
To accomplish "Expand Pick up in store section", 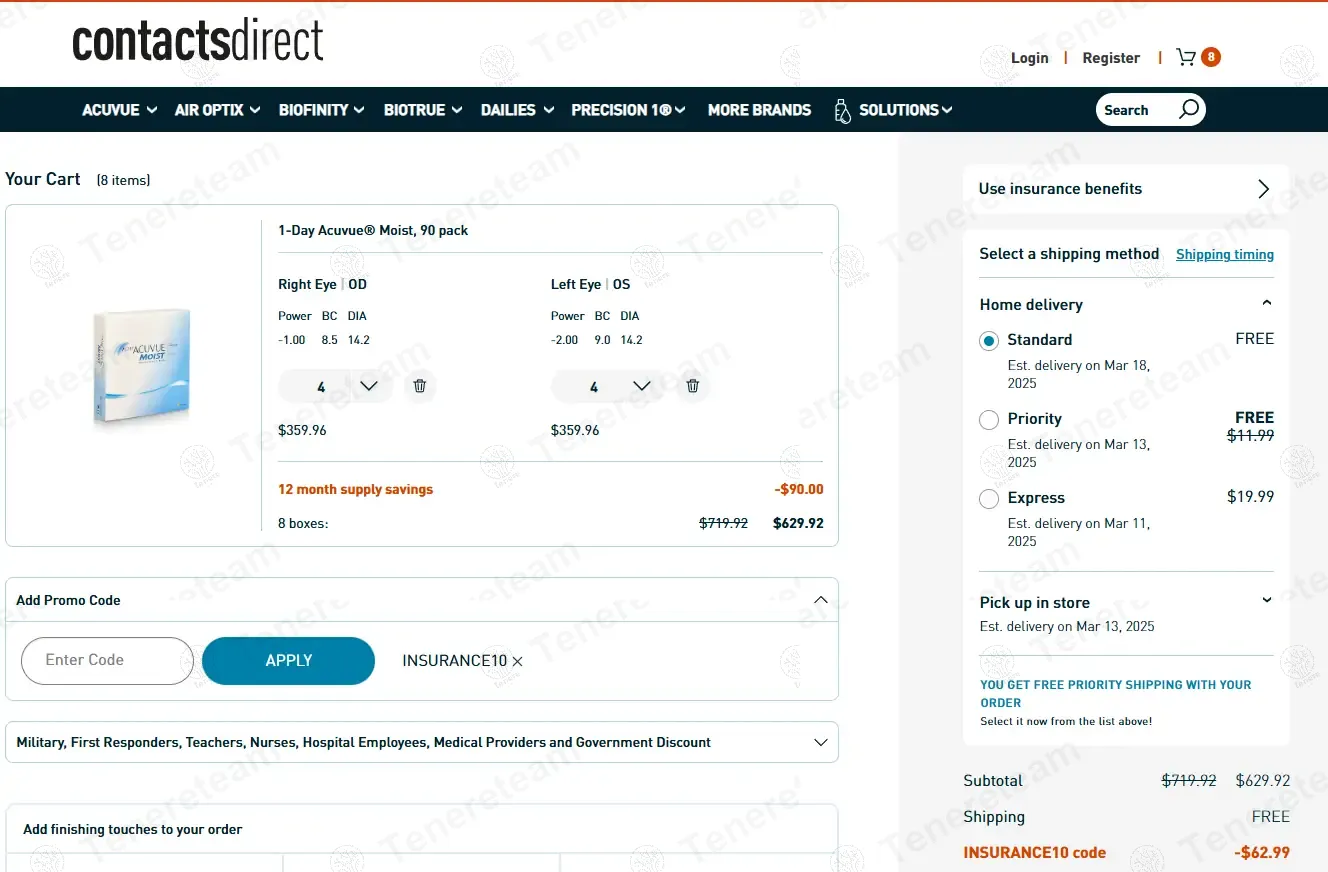I will [1266, 601].
